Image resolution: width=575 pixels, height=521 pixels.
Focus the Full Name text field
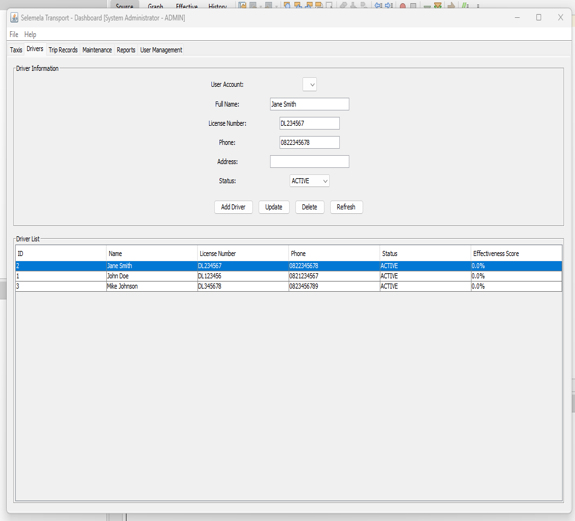(x=310, y=104)
